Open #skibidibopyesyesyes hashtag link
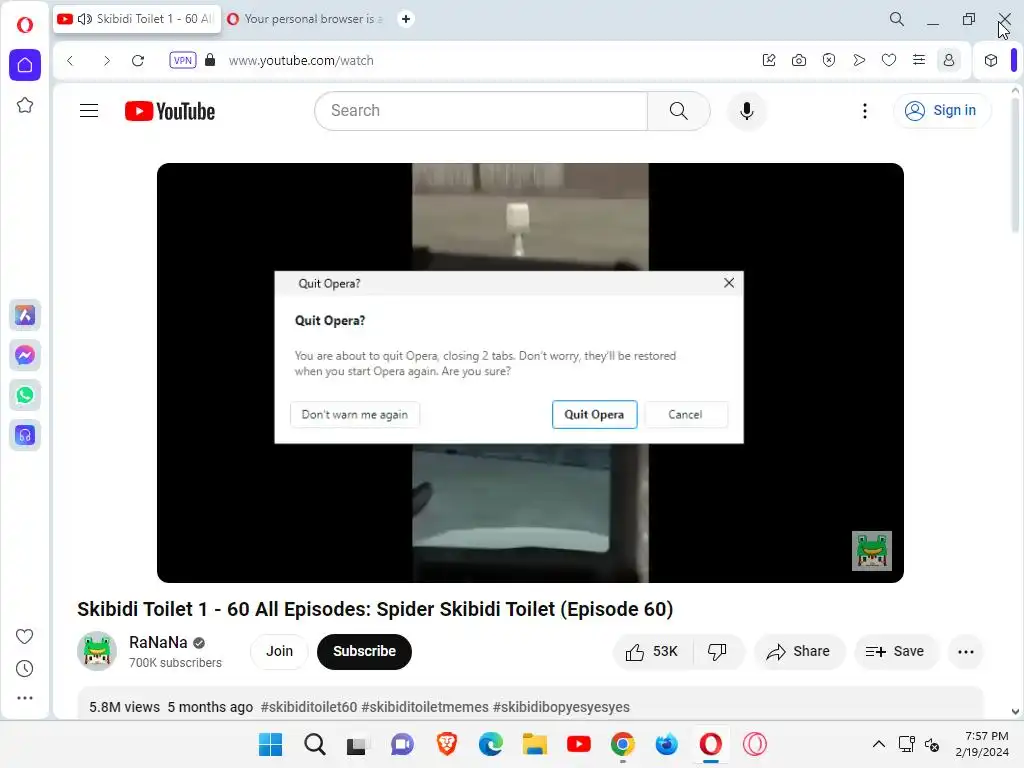Image resolution: width=1024 pixels, height=768 pixels. pos(562,707)
